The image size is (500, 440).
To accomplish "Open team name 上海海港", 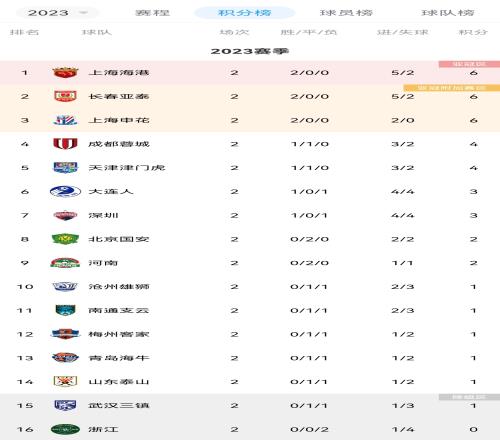I will (119, 73).
